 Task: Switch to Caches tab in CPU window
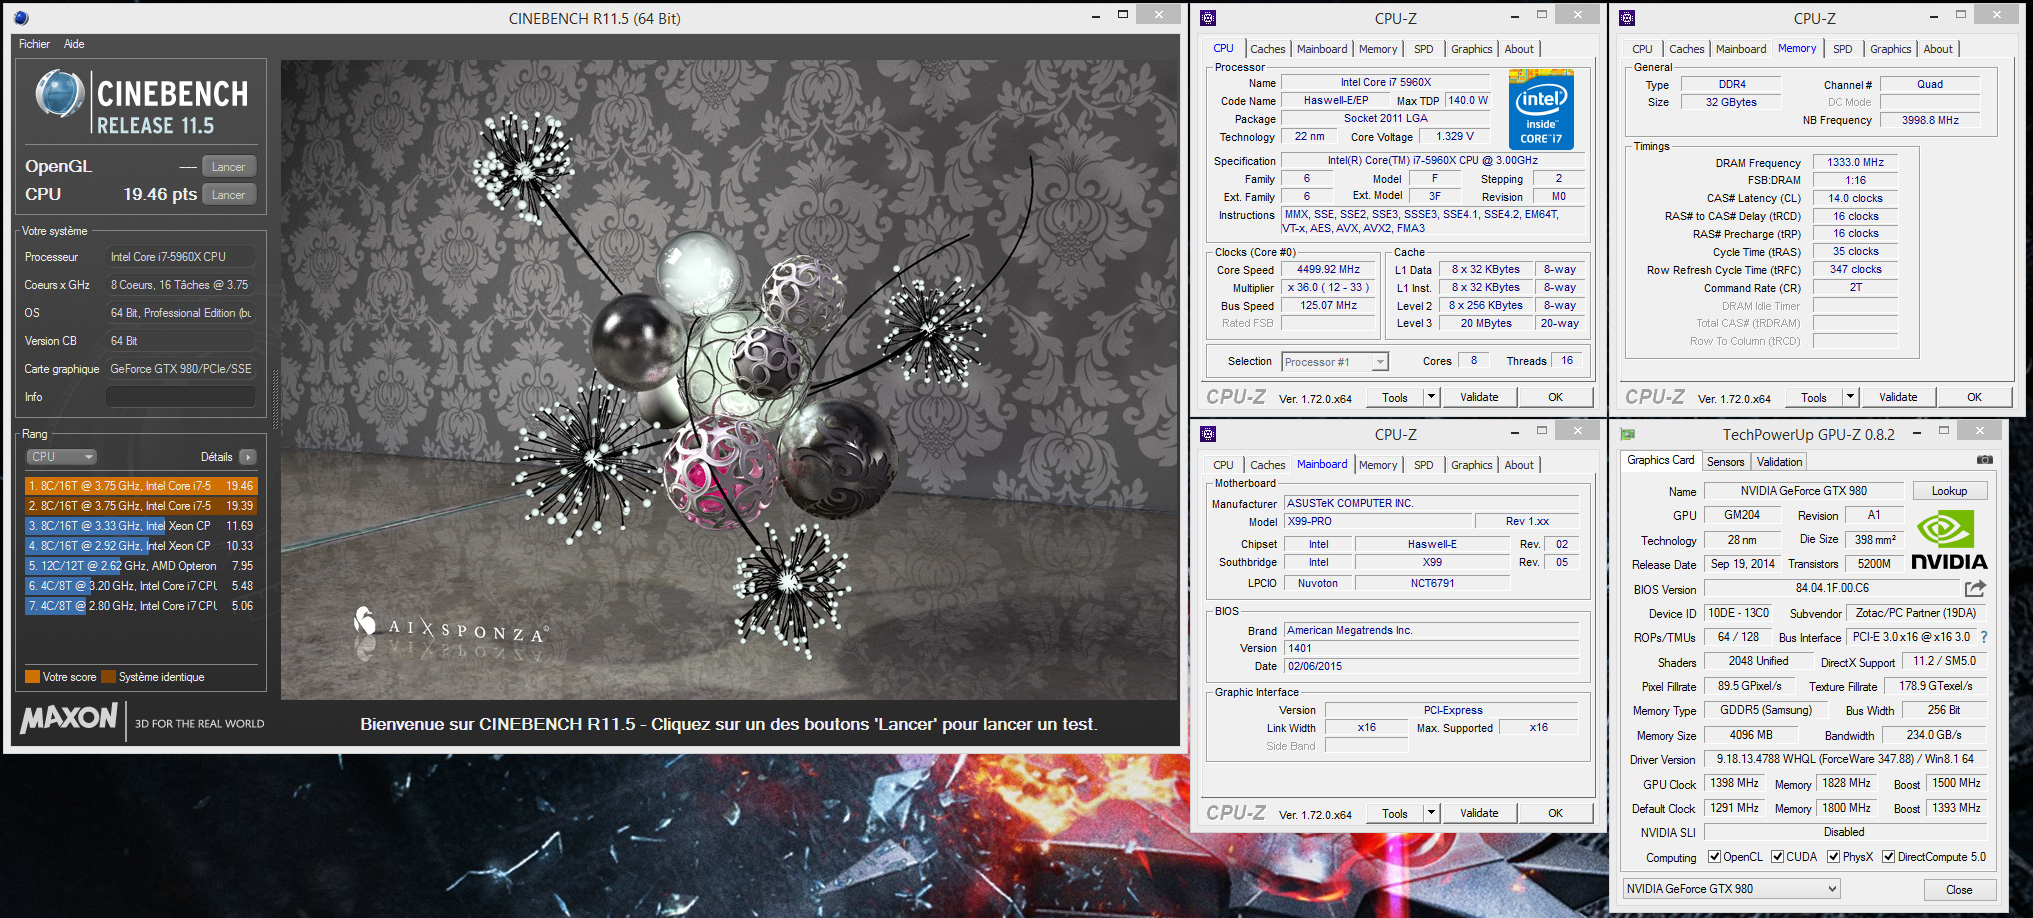[x=1267, y=49]
